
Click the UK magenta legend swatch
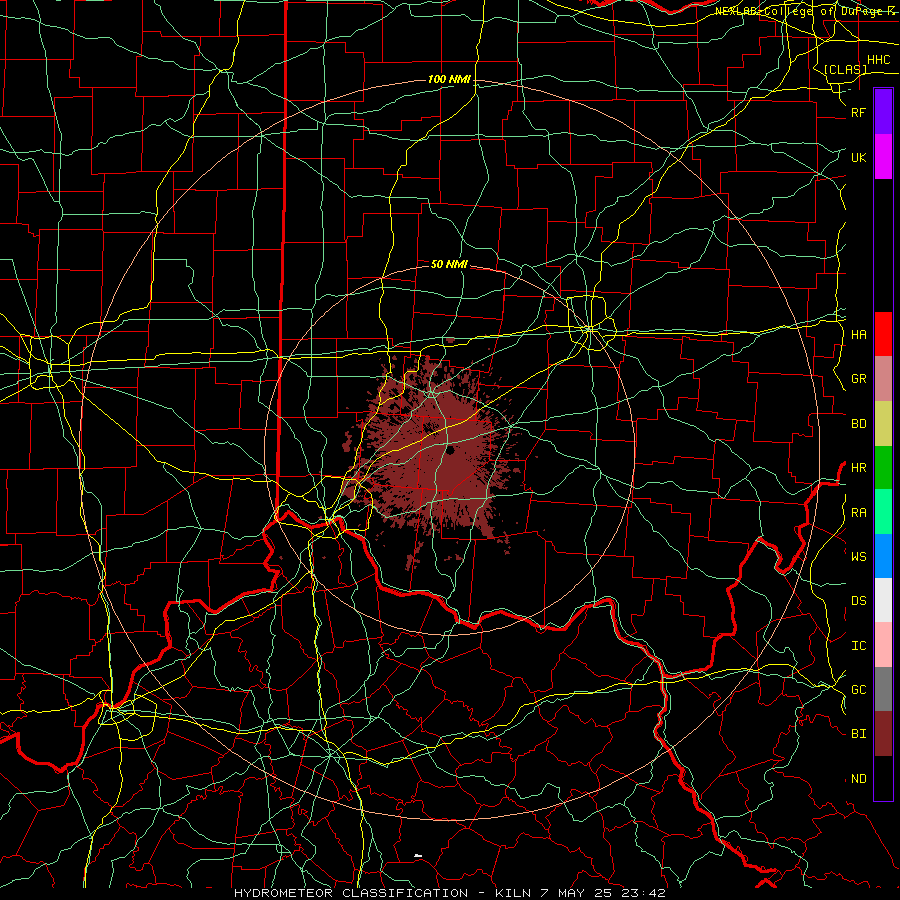click(x=883, y=156)
